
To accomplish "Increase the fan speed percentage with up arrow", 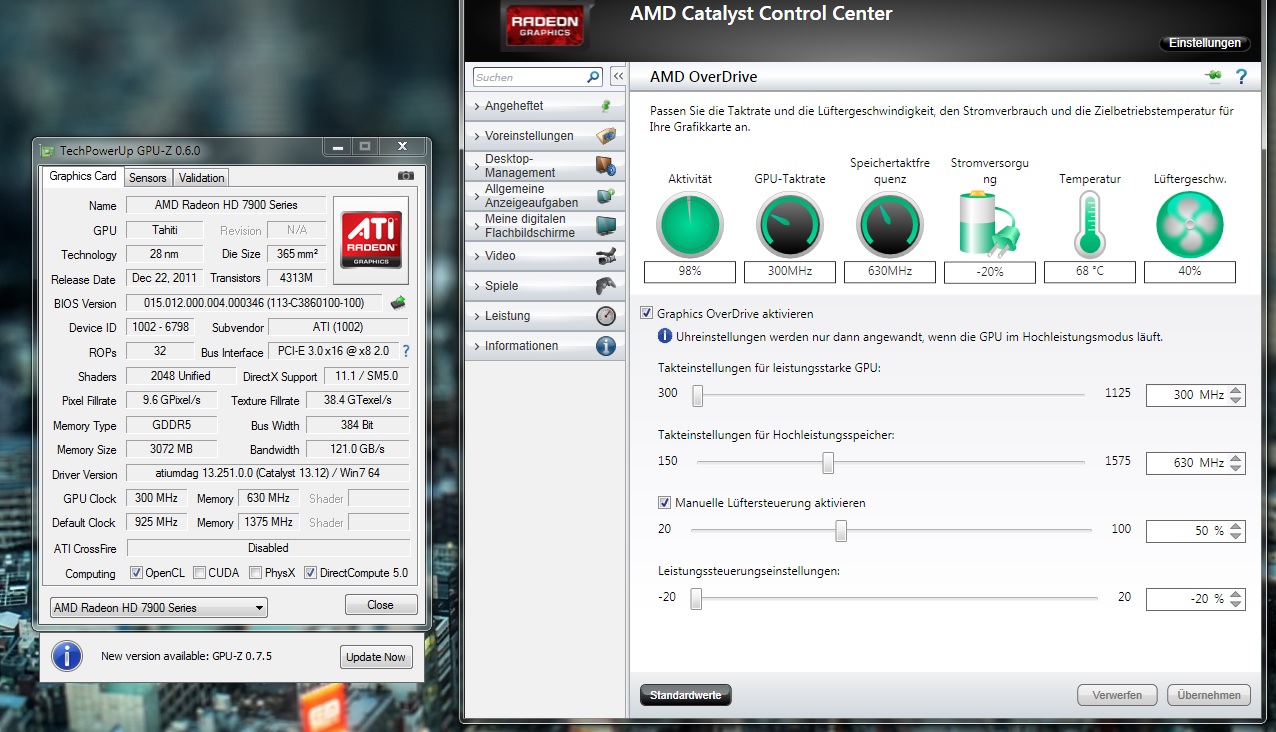I will click(1237, 525).
